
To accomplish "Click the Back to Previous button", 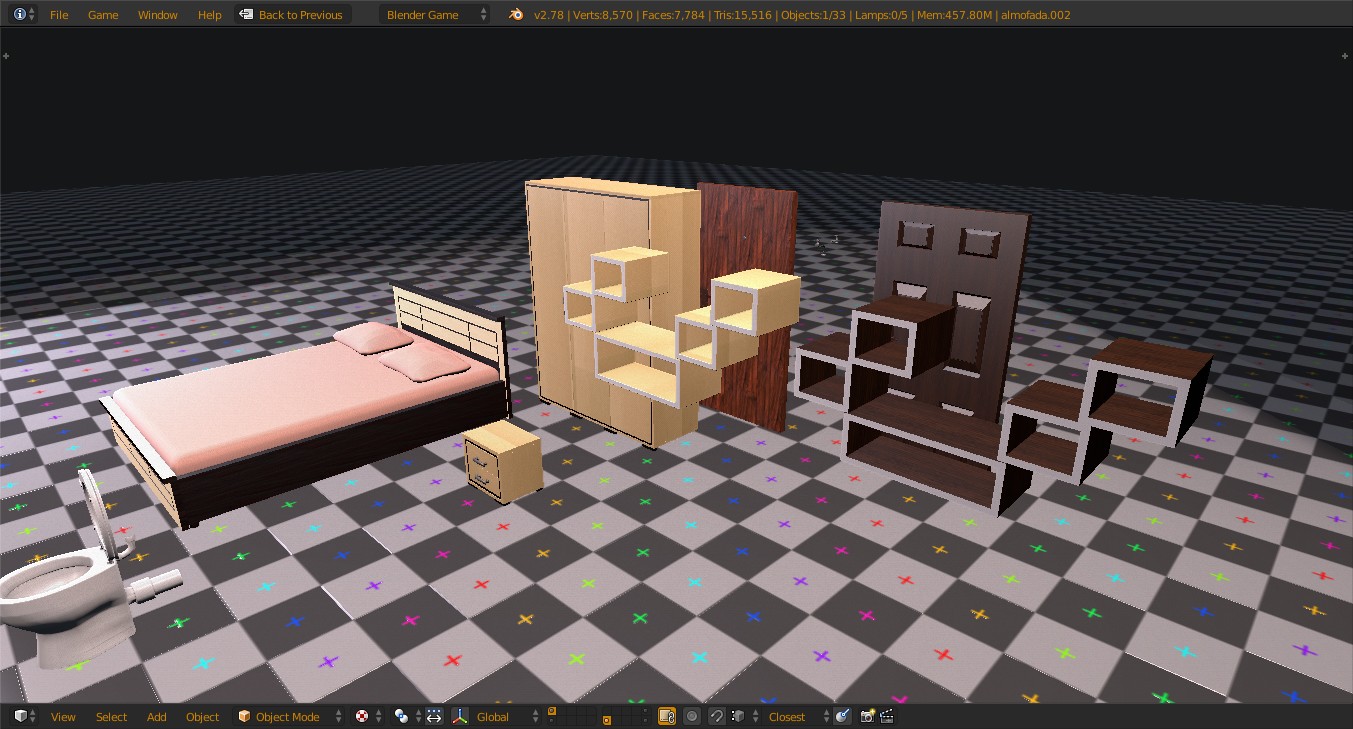I will point(292,15).
